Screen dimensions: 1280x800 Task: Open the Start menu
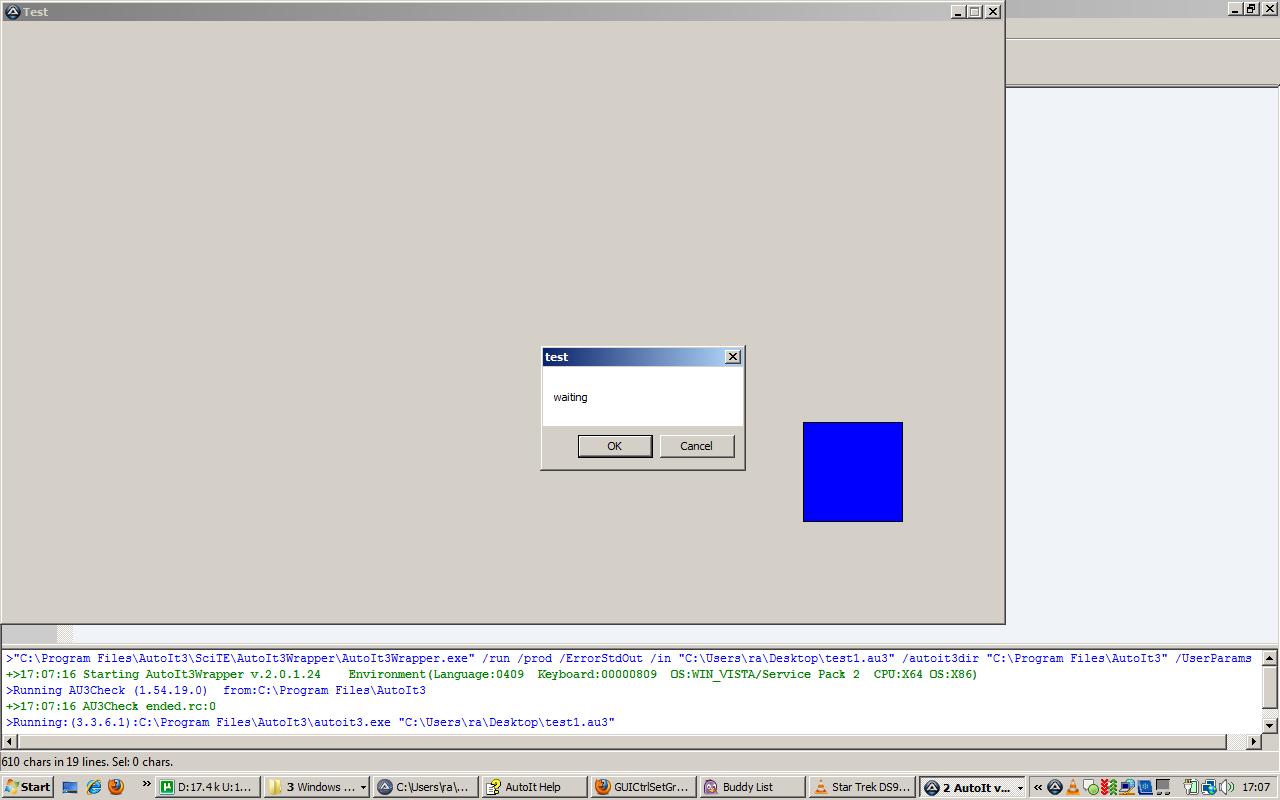[x=28, y=787]
